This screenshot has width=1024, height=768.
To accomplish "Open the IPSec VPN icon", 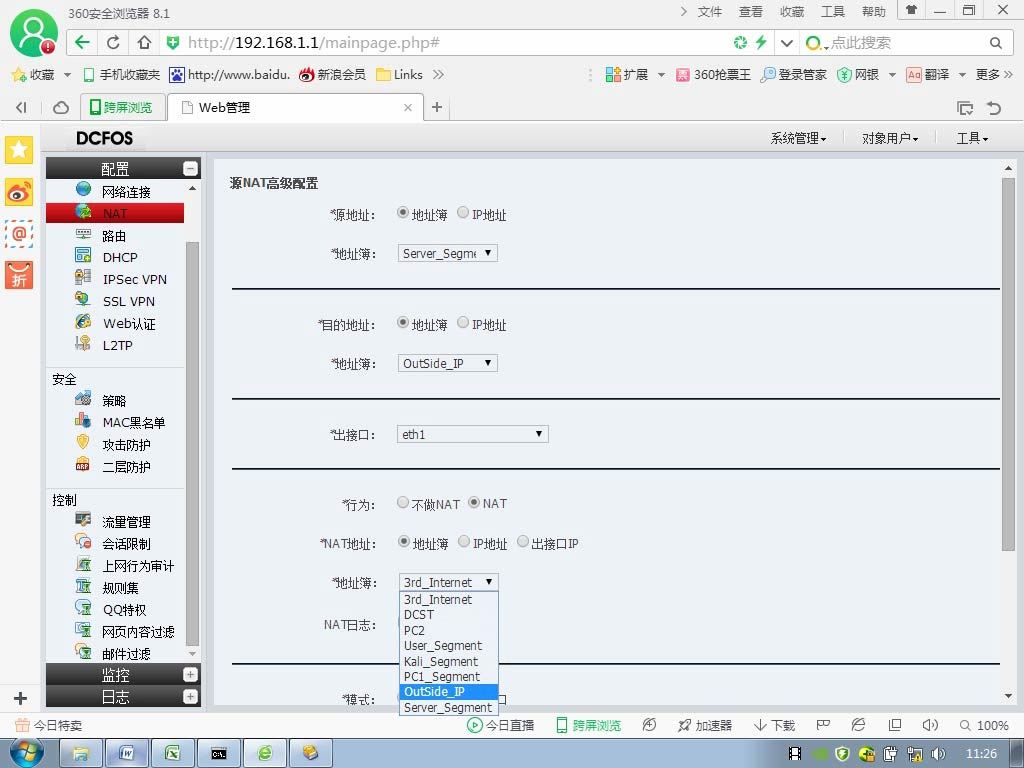I will pos(83,278).
